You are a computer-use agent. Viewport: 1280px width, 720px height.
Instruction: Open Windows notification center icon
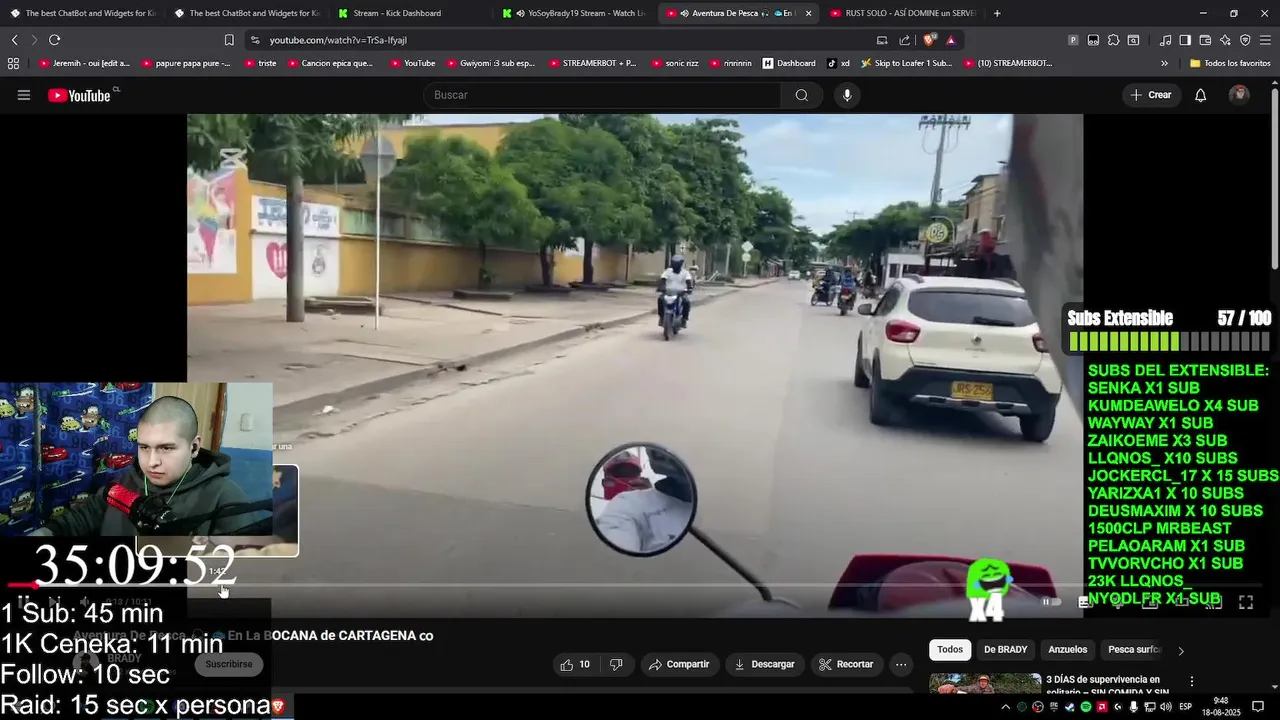pos(1258,707)
